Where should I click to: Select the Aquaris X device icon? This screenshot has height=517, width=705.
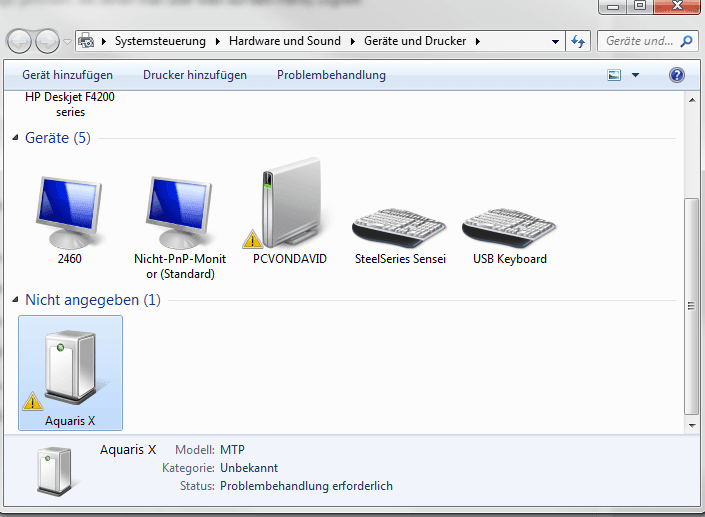[x=72, y=367]
